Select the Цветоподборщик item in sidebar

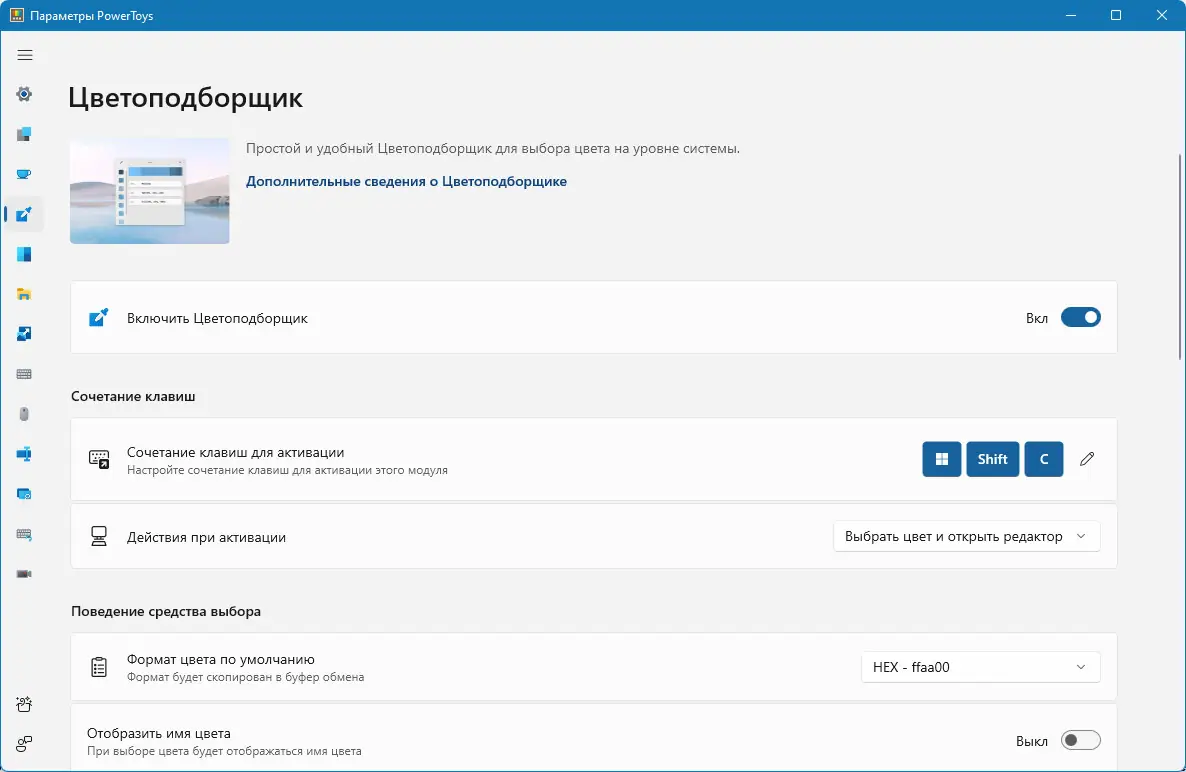(25, 214)
